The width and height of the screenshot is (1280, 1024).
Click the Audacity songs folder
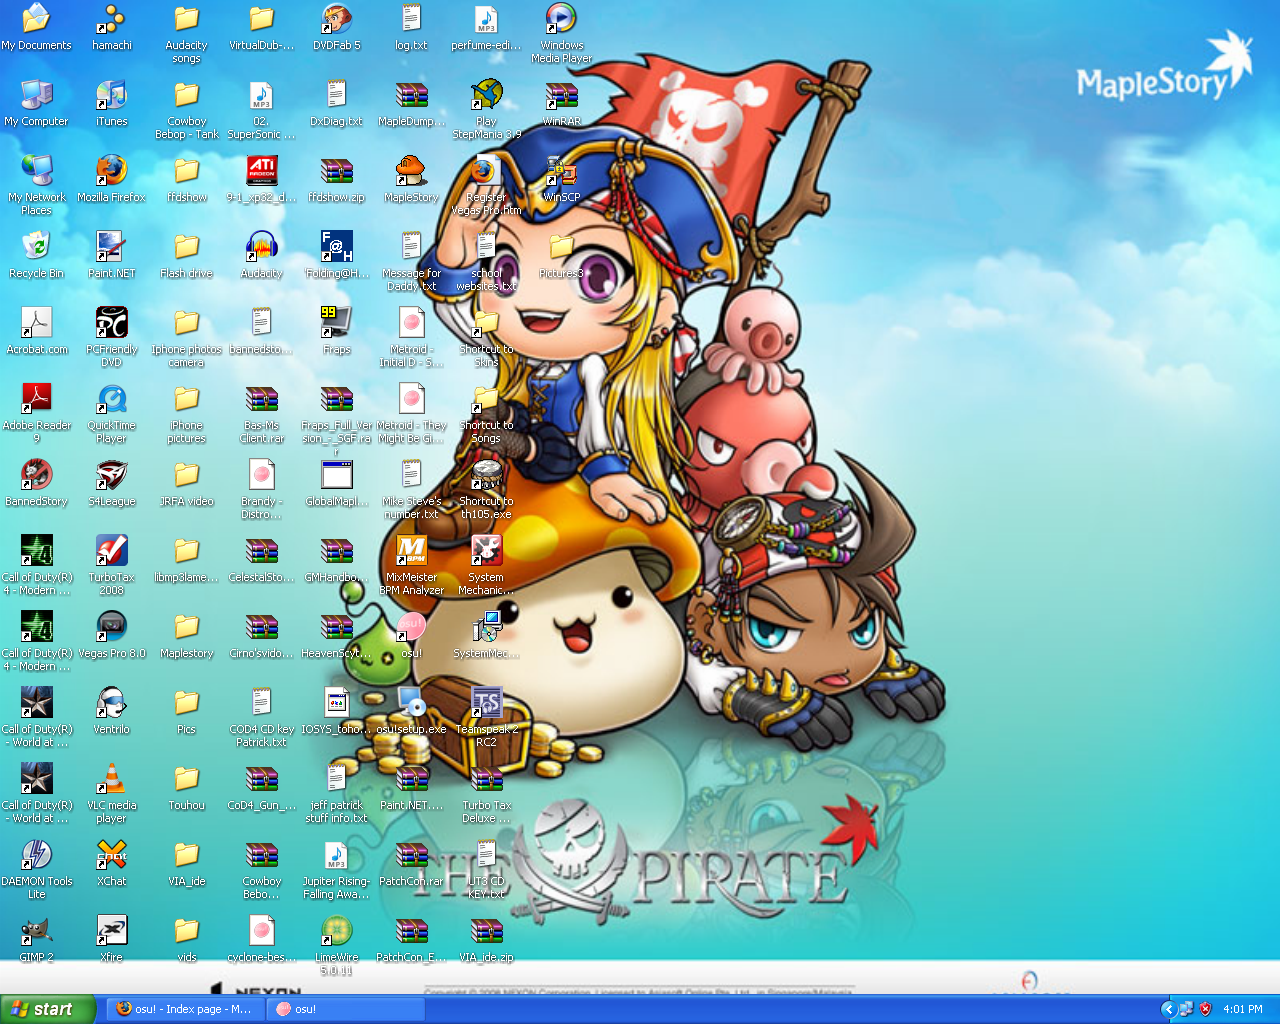click(186, 19)
